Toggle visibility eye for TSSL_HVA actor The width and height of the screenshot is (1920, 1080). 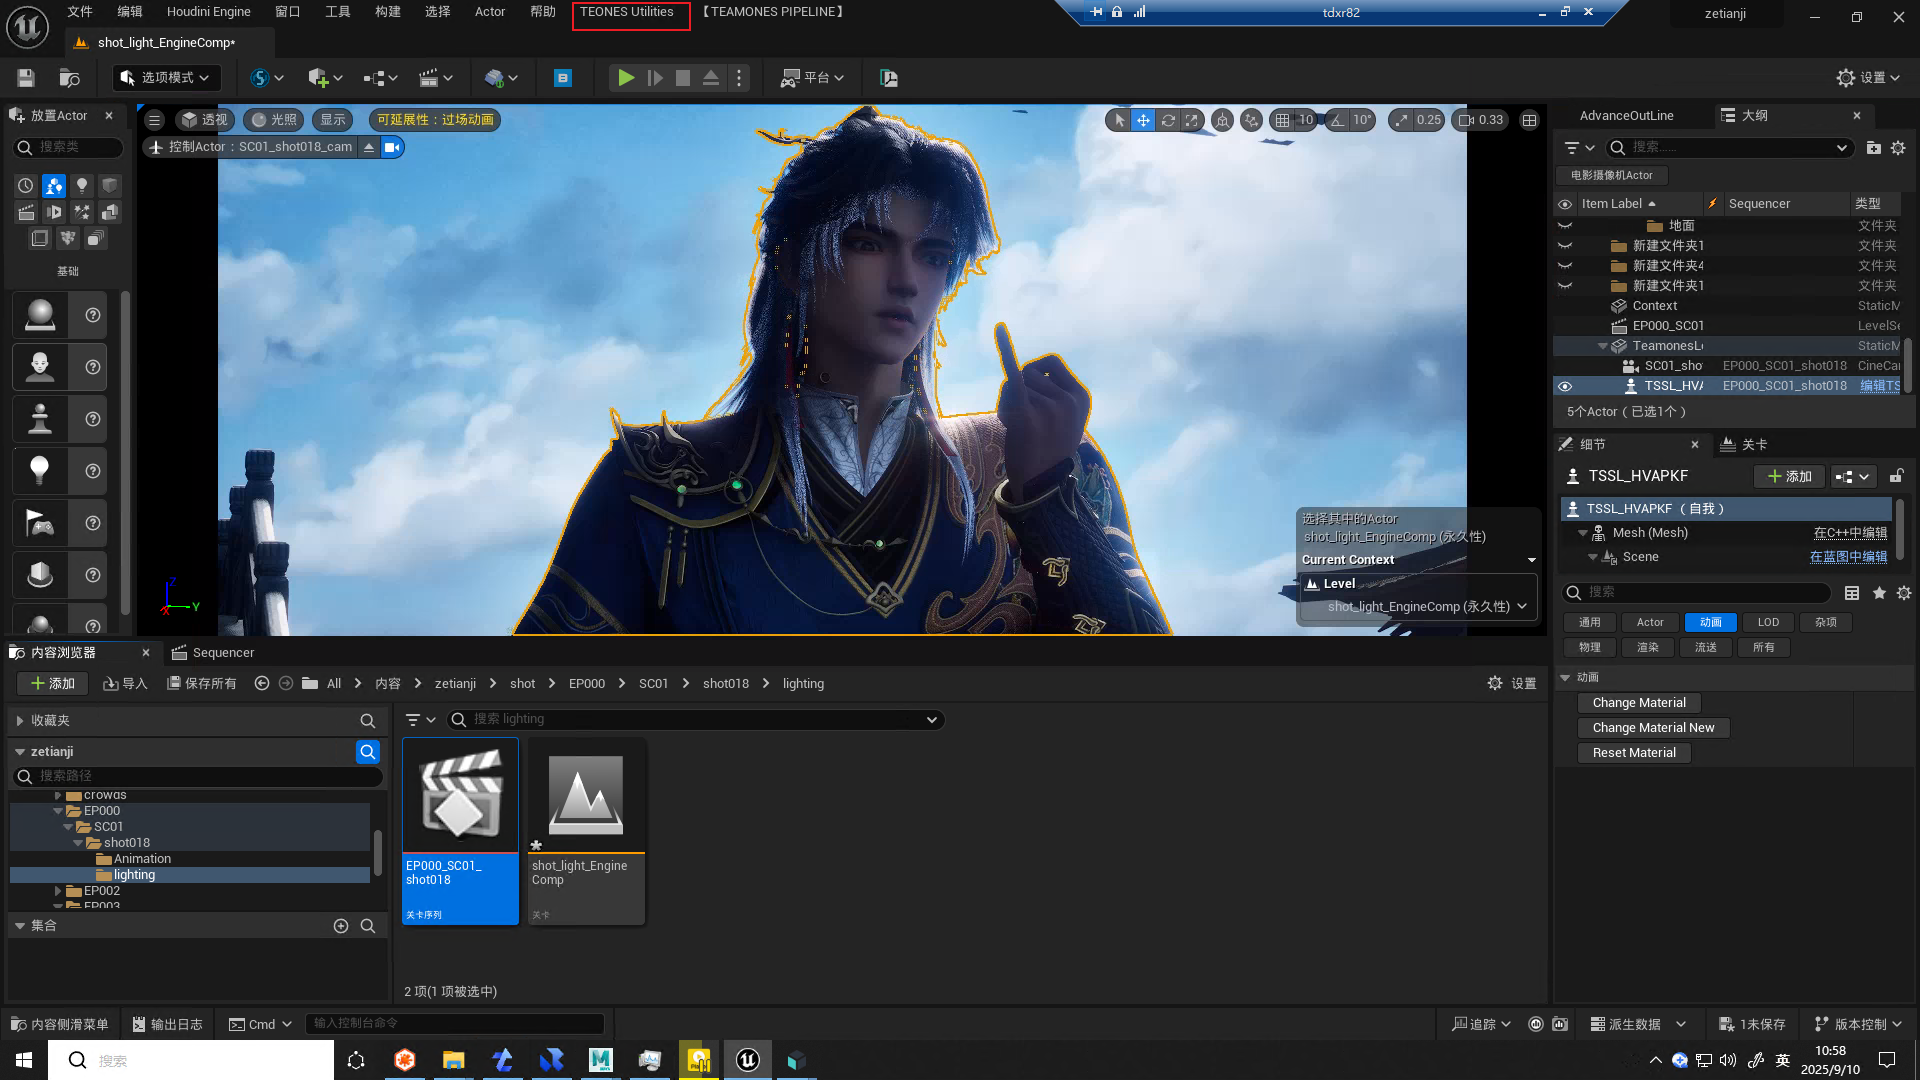pyautogui.click(x=1565, y=386)
